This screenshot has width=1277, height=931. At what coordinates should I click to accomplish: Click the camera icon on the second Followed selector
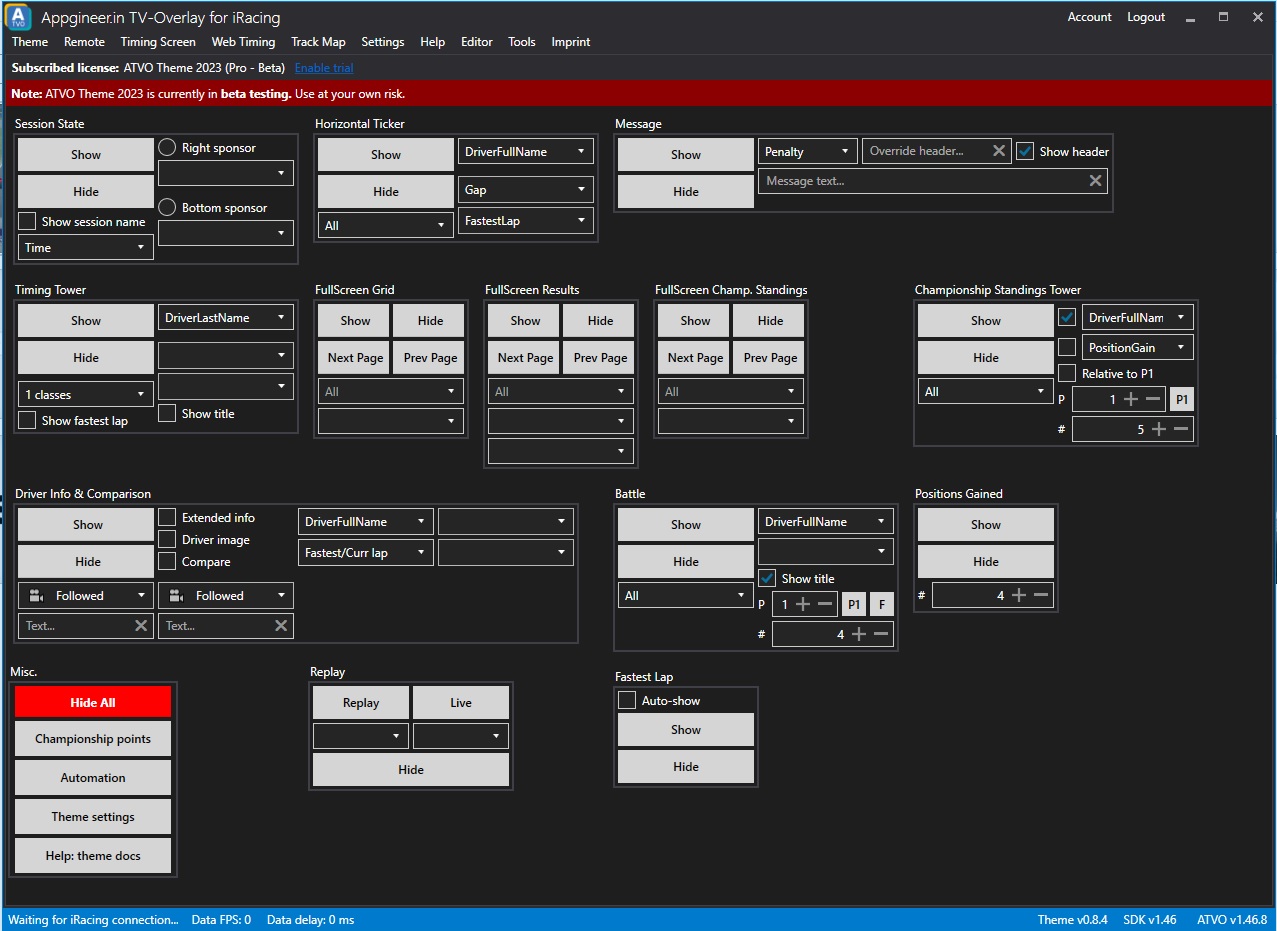177,595
